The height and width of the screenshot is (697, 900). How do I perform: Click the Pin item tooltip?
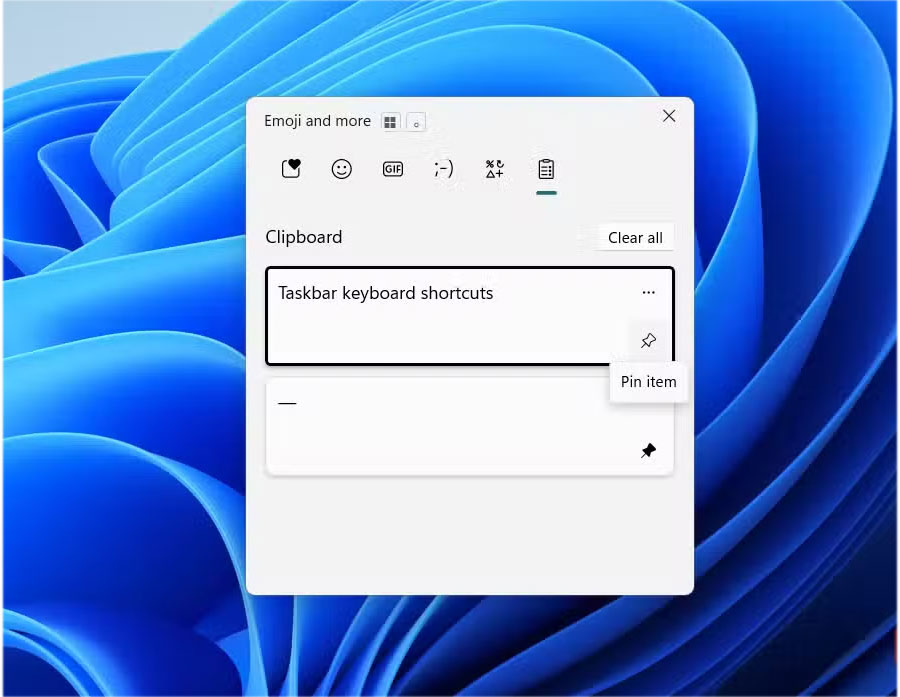coord(648,381)
